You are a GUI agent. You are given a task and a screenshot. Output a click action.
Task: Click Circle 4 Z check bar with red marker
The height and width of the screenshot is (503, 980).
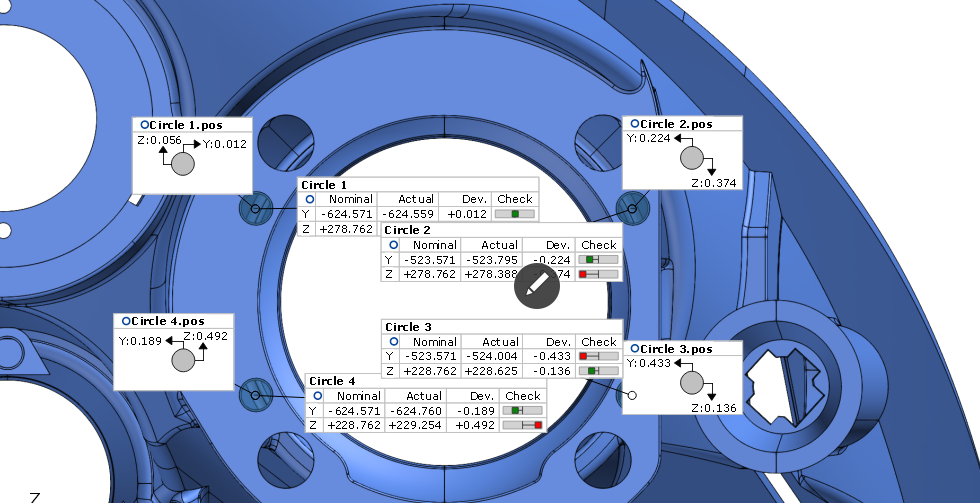[522, 425]
